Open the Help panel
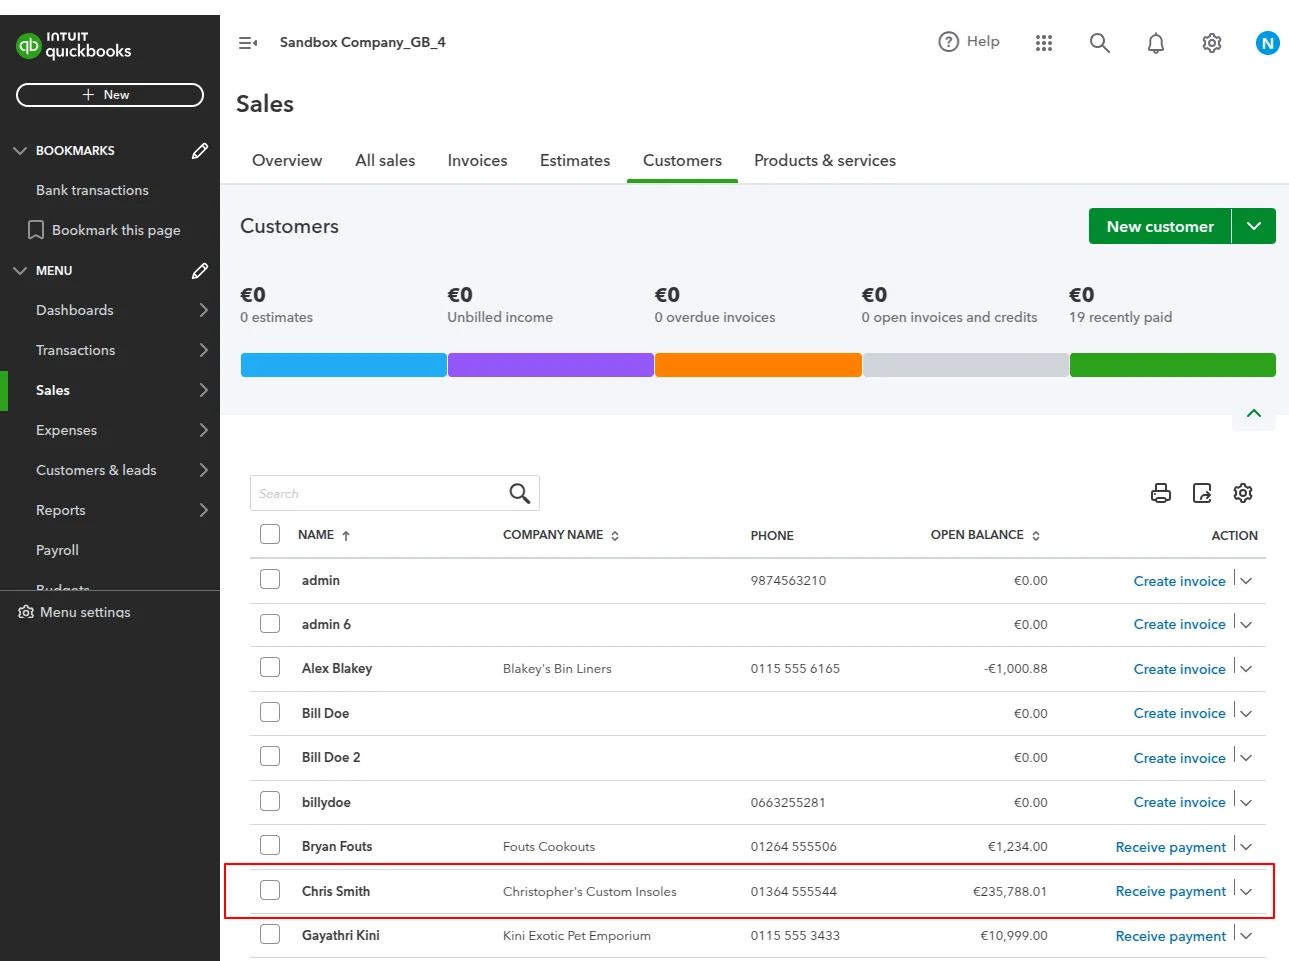1289x961 pixels. coord(969,42)
